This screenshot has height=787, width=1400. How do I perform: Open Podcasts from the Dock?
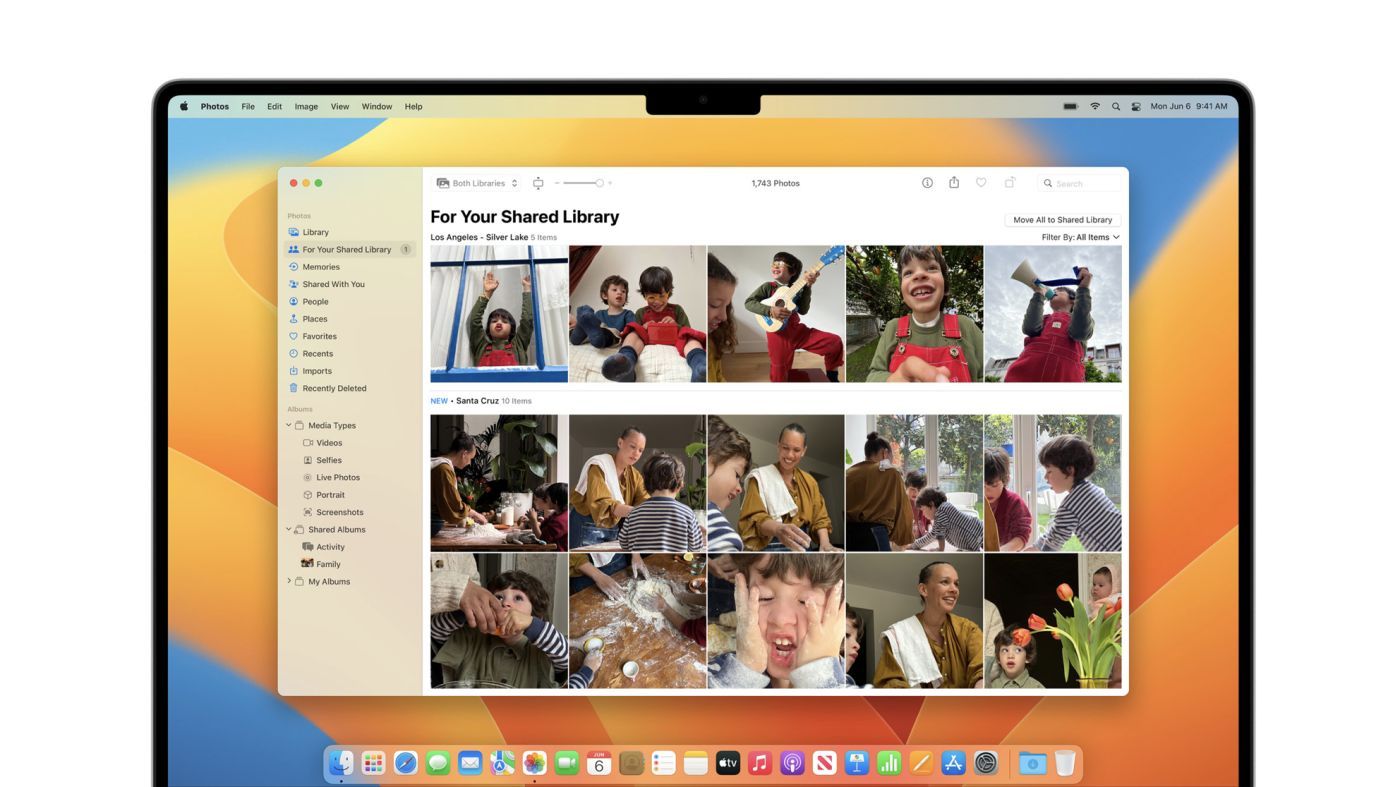pyautogui.click(x=792, y=763)
